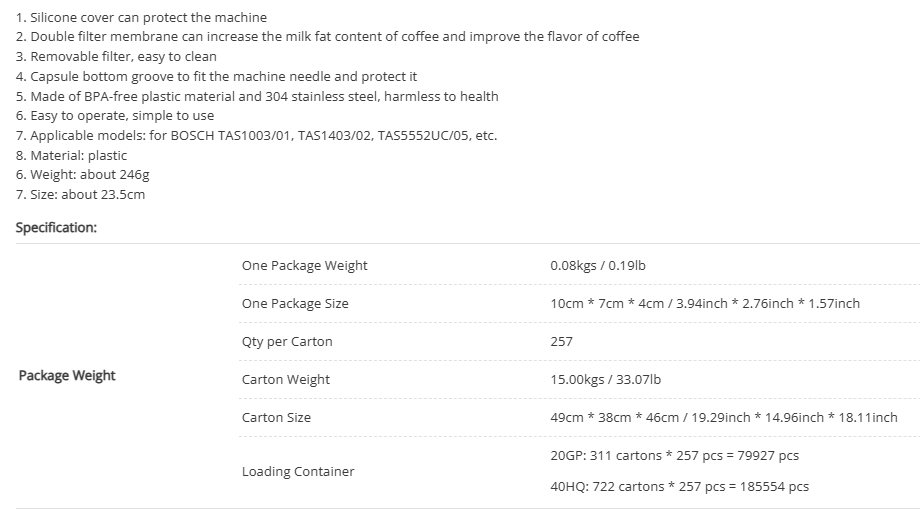Click the 20GP container loading line
920x525 pixels.
675,456
